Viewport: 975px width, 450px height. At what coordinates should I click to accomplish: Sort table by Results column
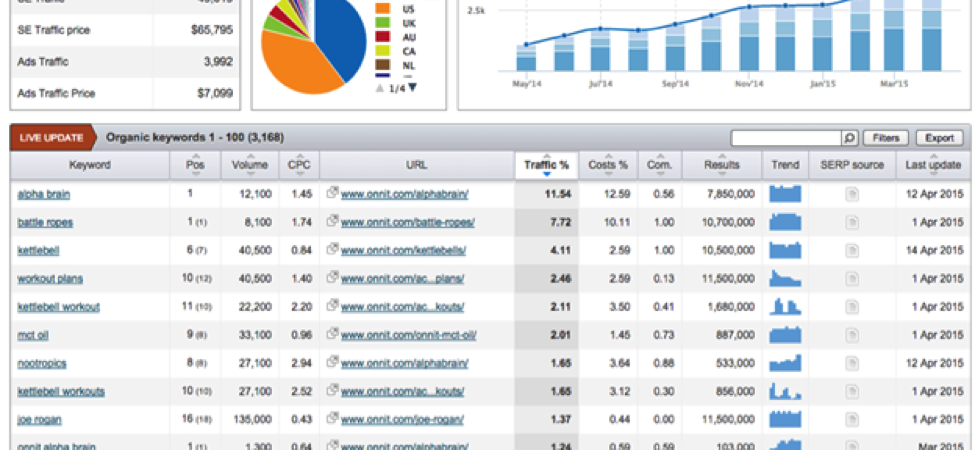coord(722,165)
